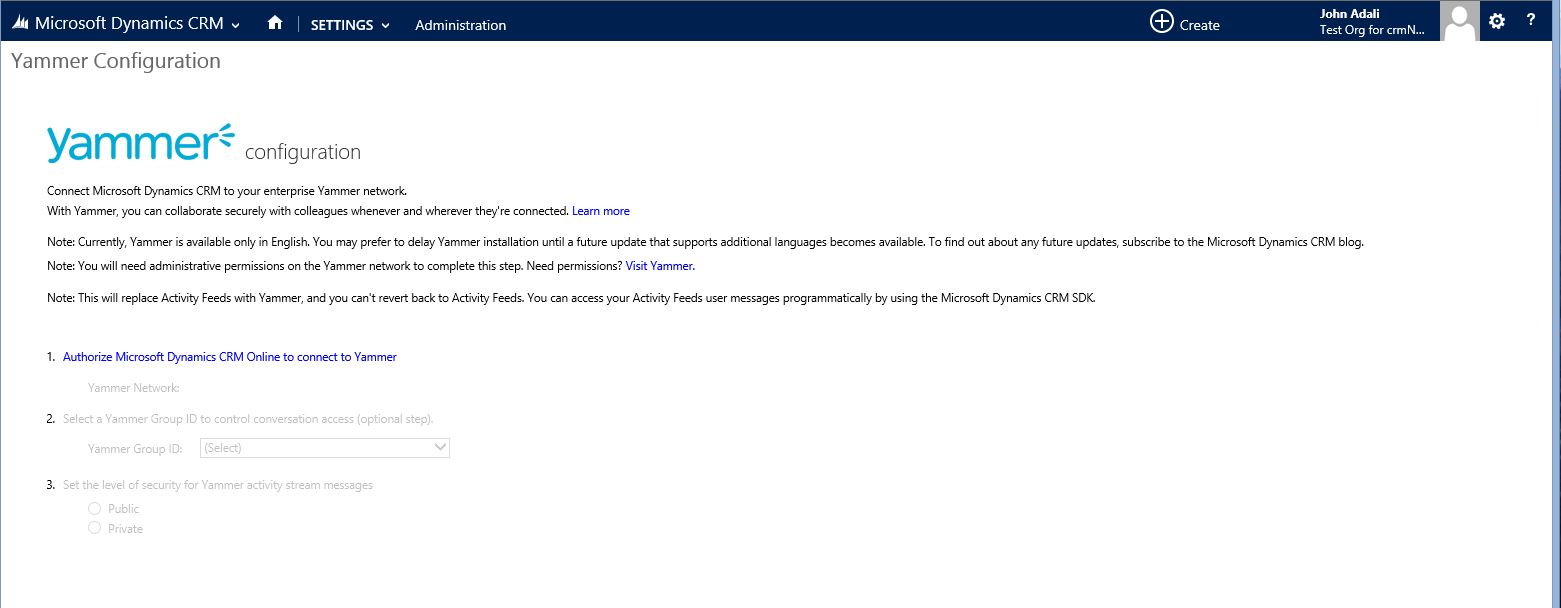Expand the chevron beside SETTINGS

pos(386,26)
